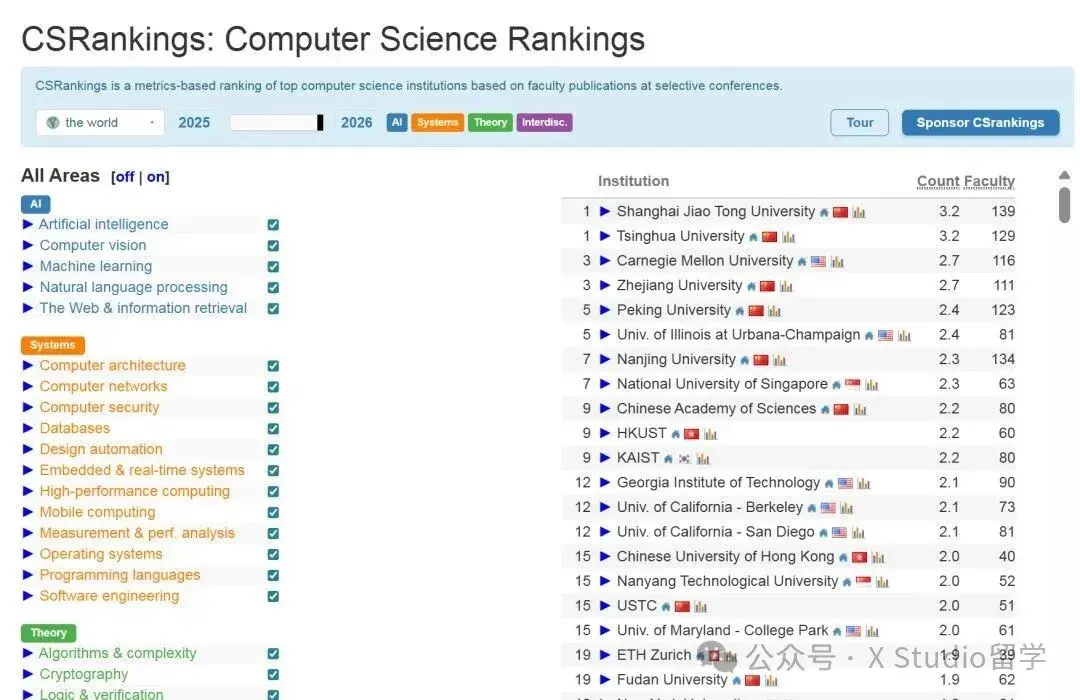Expand faculty list for Fudan University
The height and width of the screenshot is (700, 1080).
[605, 680]
